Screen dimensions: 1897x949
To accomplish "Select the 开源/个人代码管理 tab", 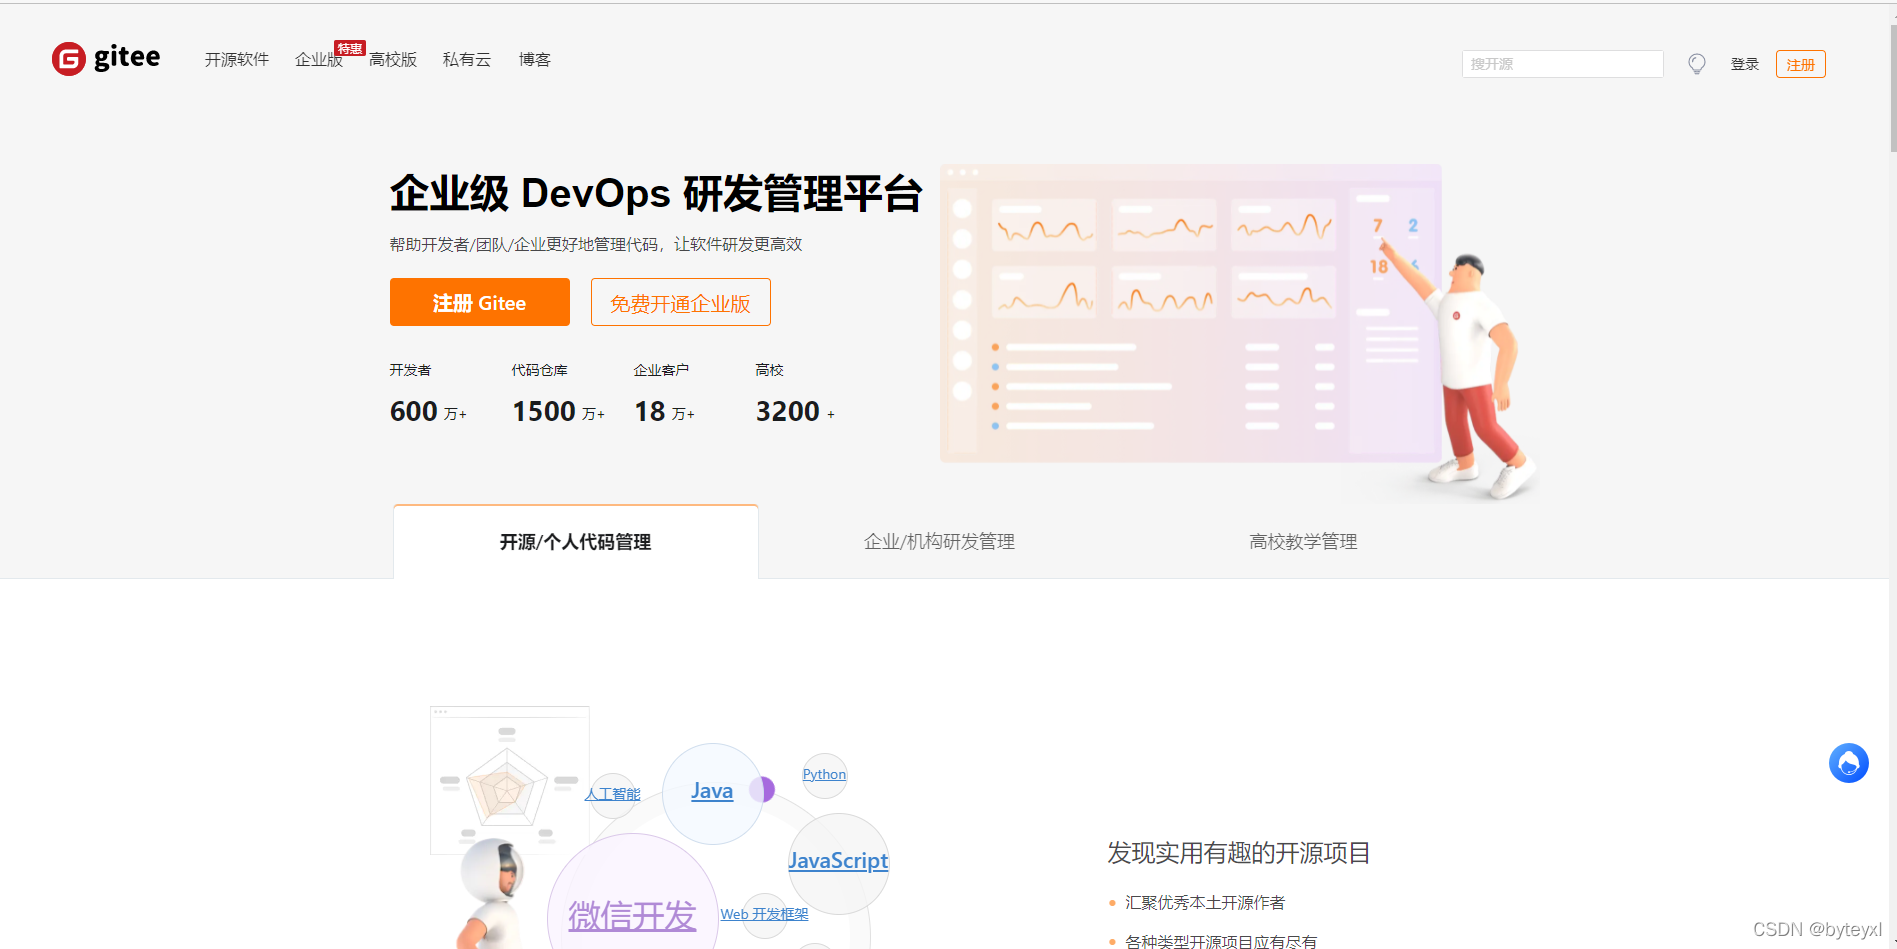I will point(576,541).
